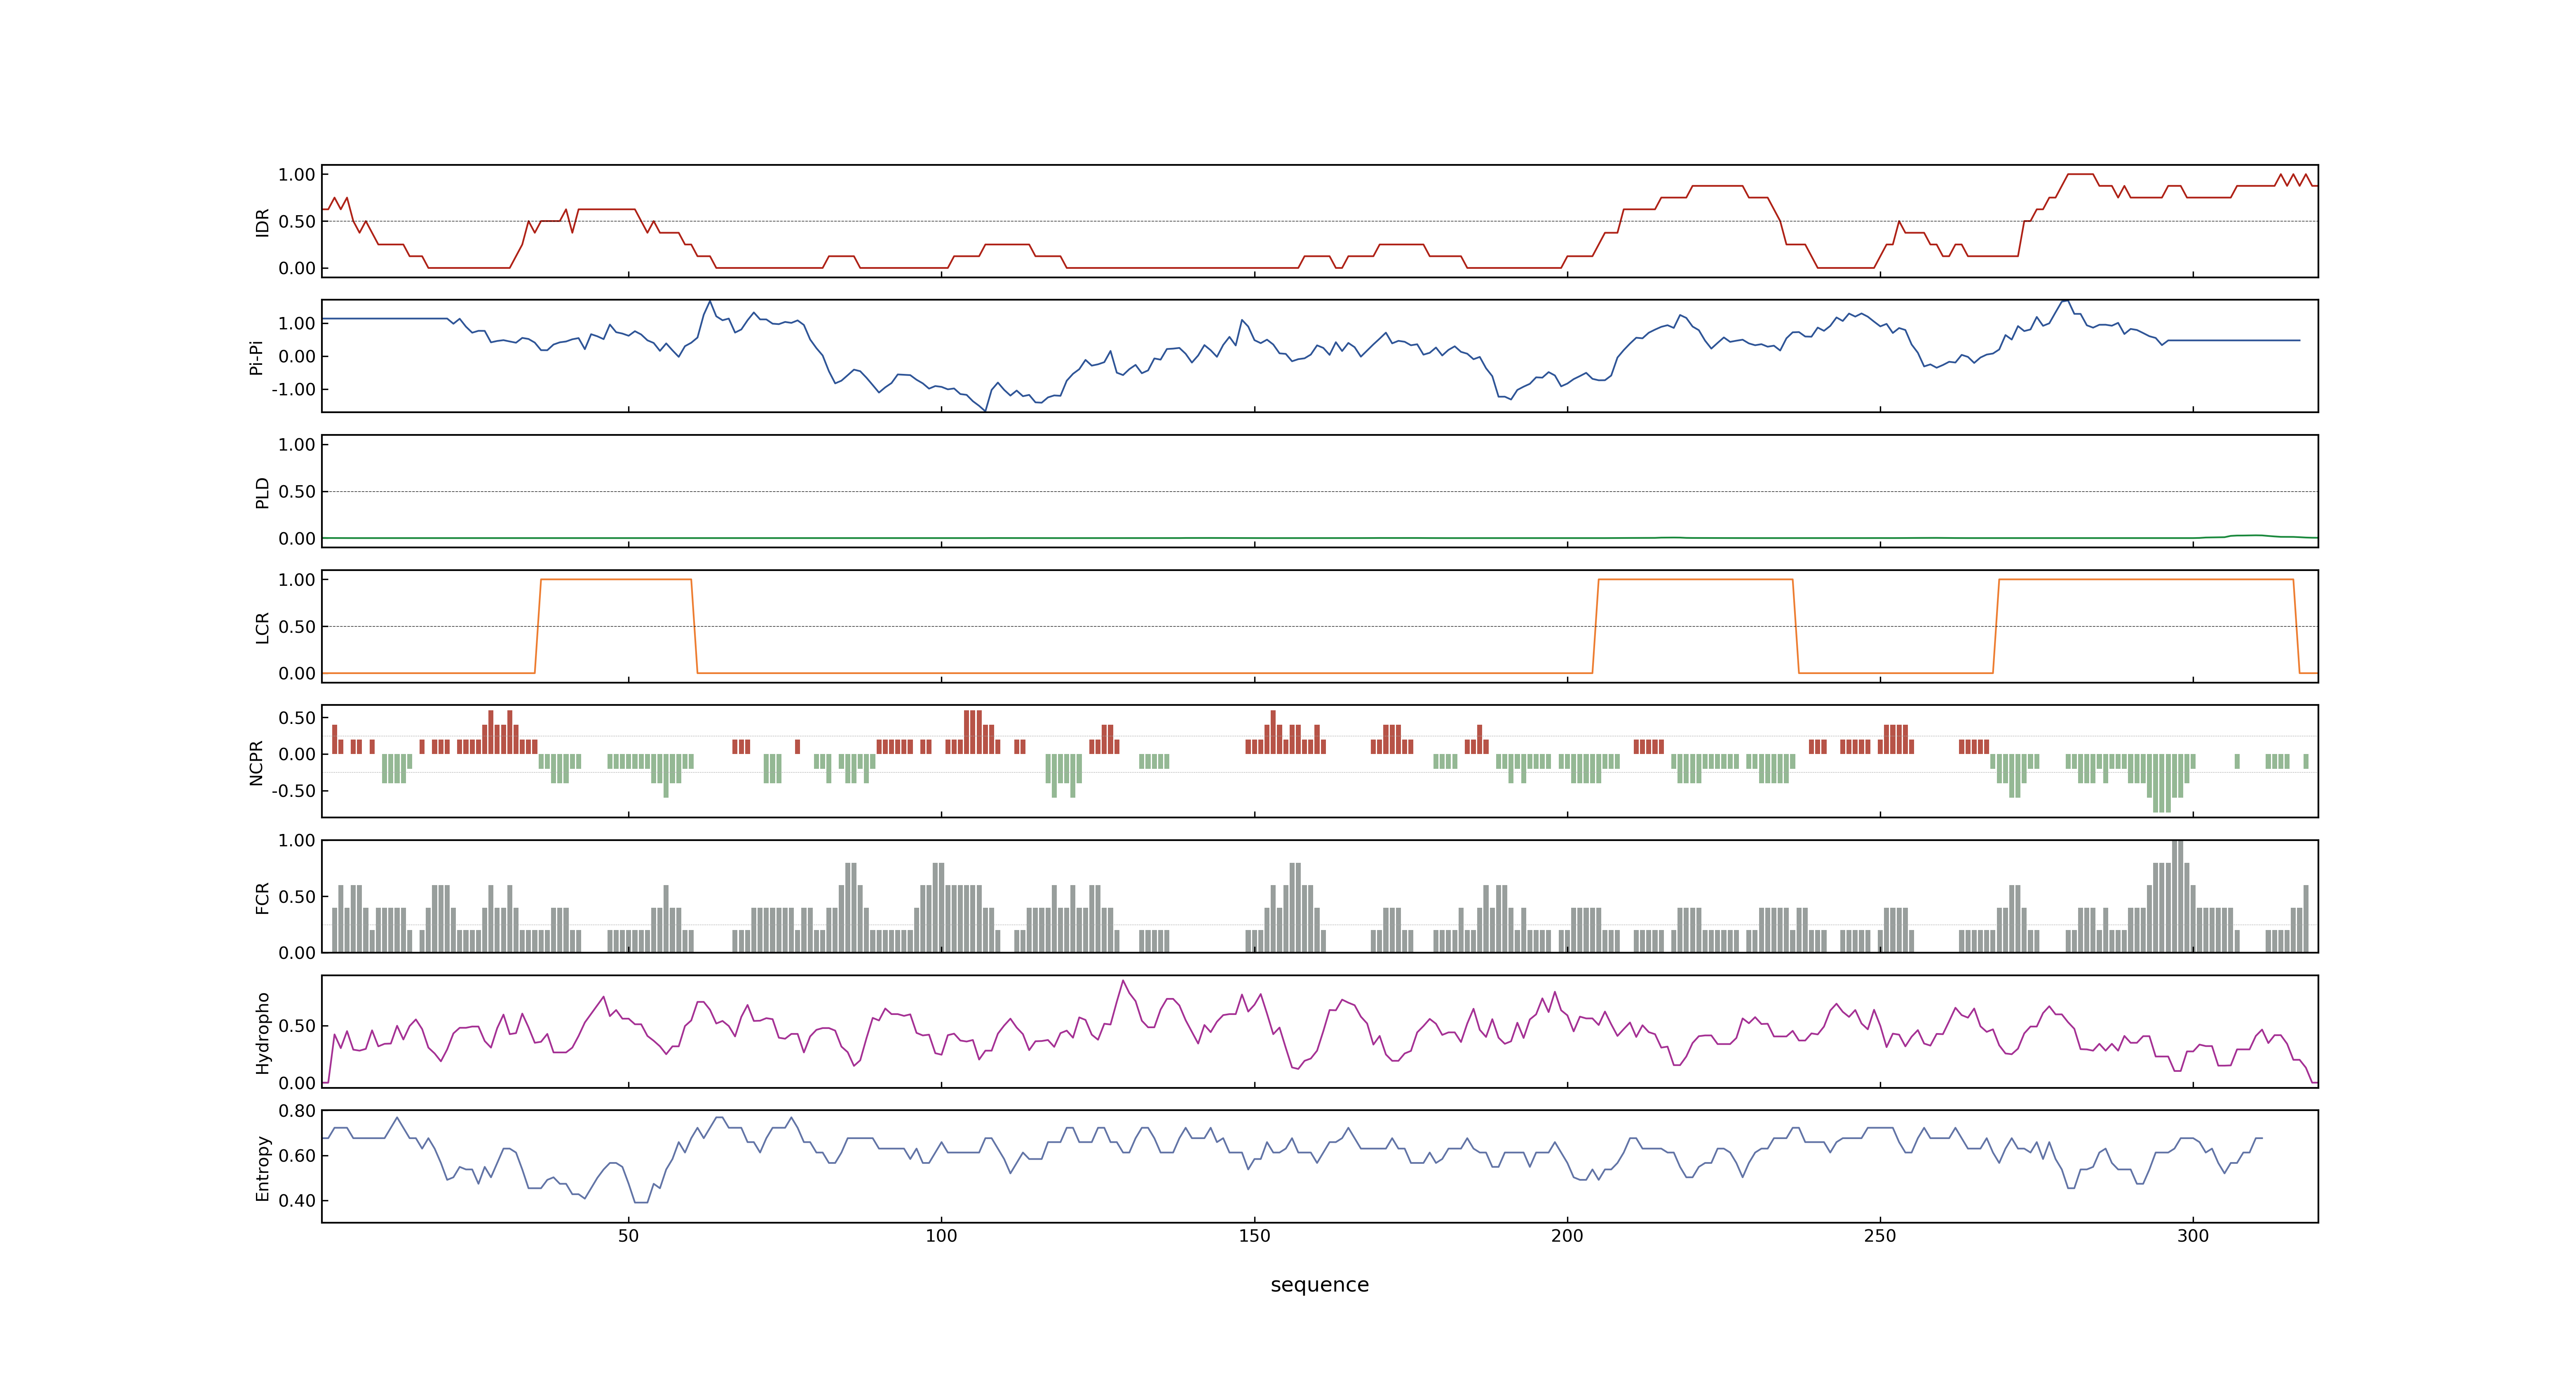Click the x-axis tick label 250
The height and width of the screenshot is (1374, 2576).
point(1880,1235)
